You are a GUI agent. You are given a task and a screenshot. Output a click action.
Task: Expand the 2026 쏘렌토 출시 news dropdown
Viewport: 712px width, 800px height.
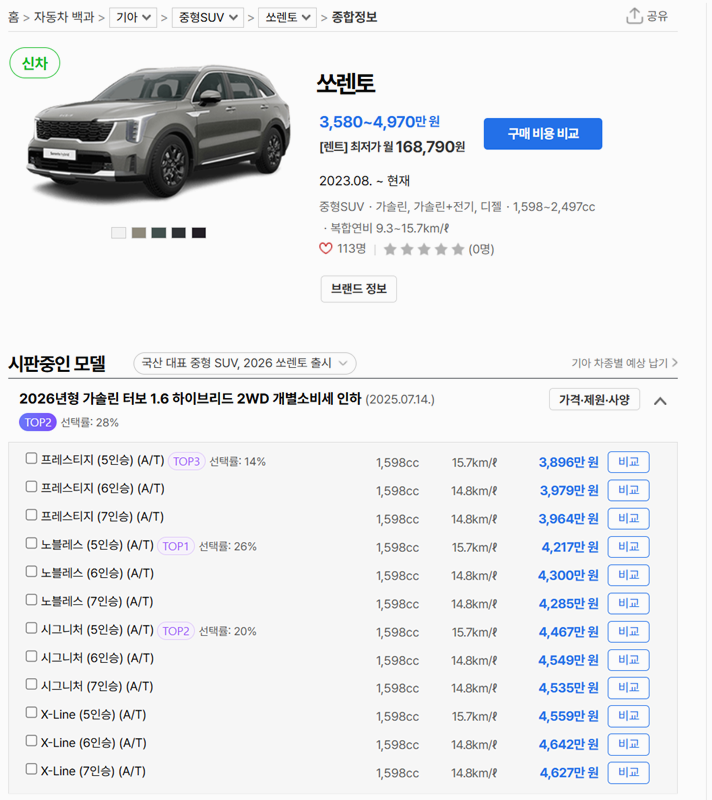(244, 363)
